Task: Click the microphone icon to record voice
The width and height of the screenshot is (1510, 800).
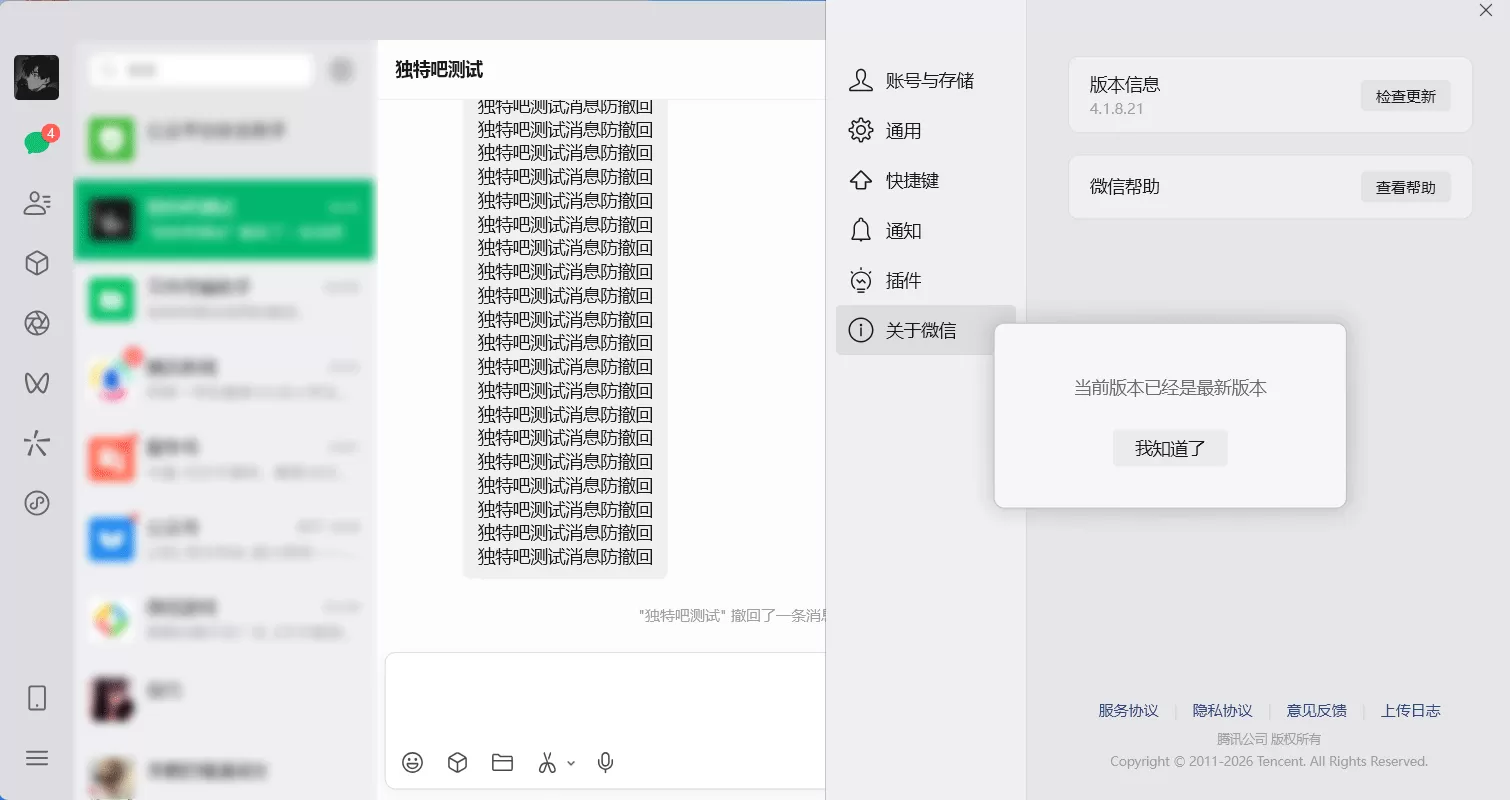Action: pos(604,762)
